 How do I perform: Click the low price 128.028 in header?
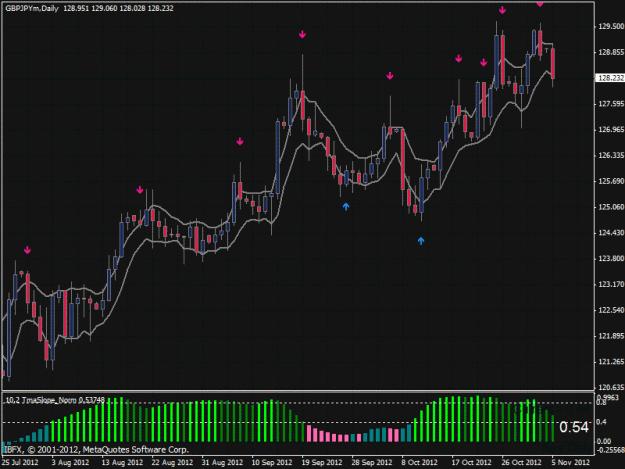[x=132, y=8]
